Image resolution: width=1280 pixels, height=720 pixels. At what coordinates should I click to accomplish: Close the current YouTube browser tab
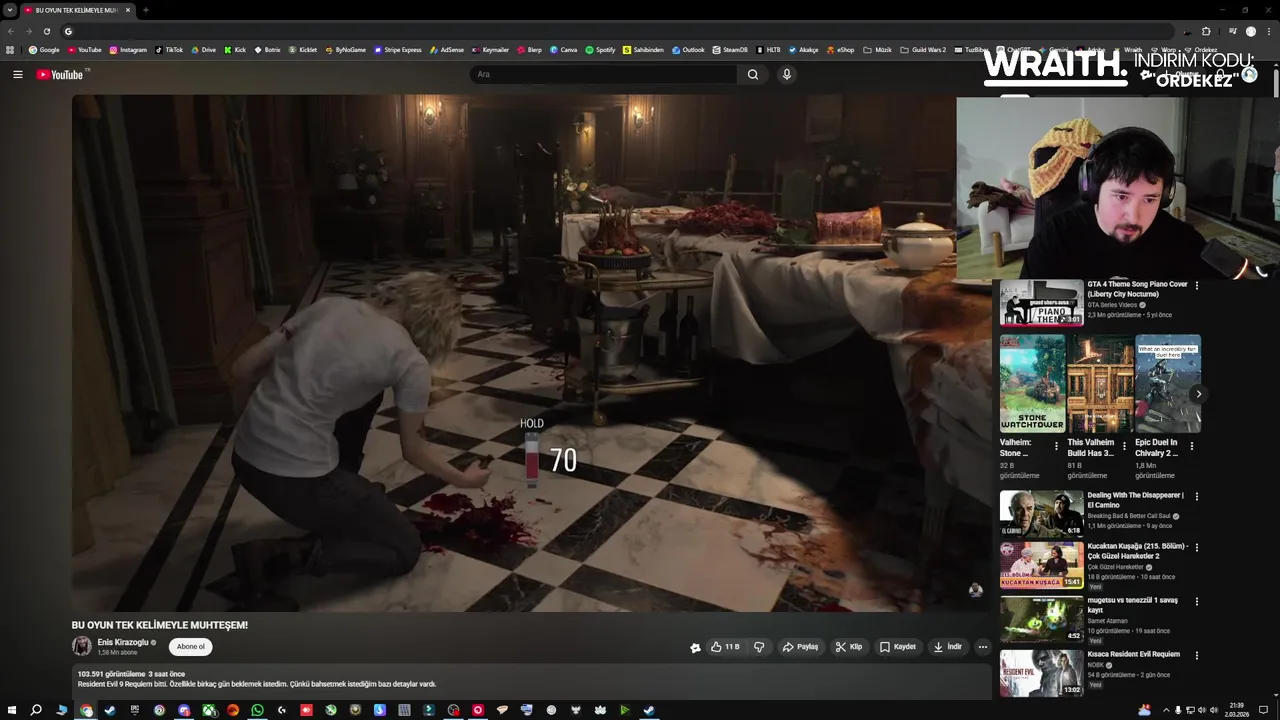coord(128,10)
